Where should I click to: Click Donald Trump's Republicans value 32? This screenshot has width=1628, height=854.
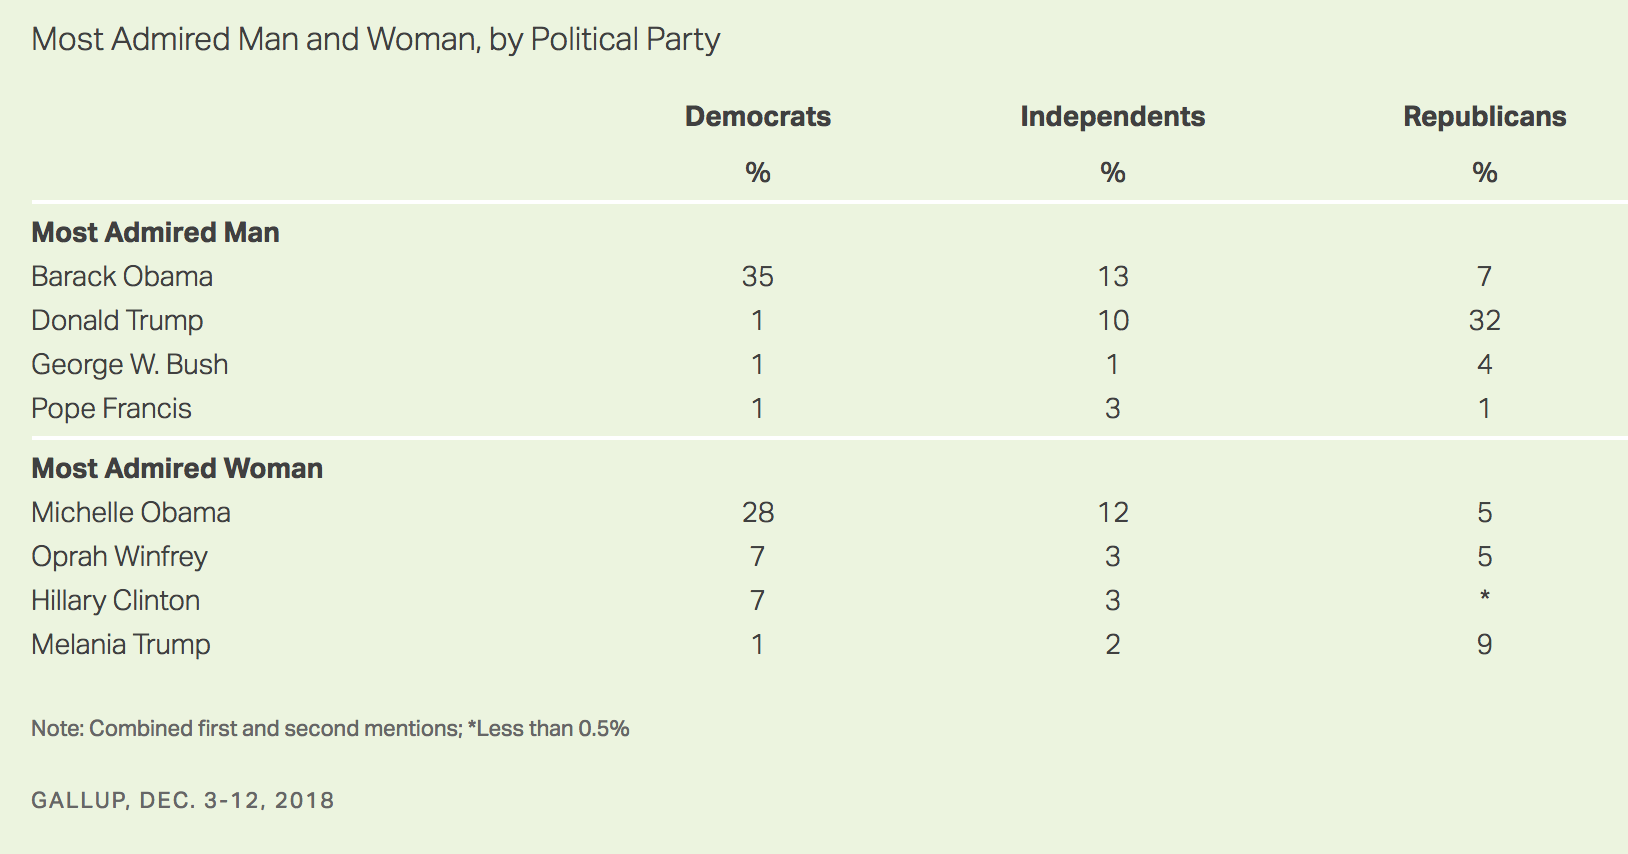[x=1485, y=320]
